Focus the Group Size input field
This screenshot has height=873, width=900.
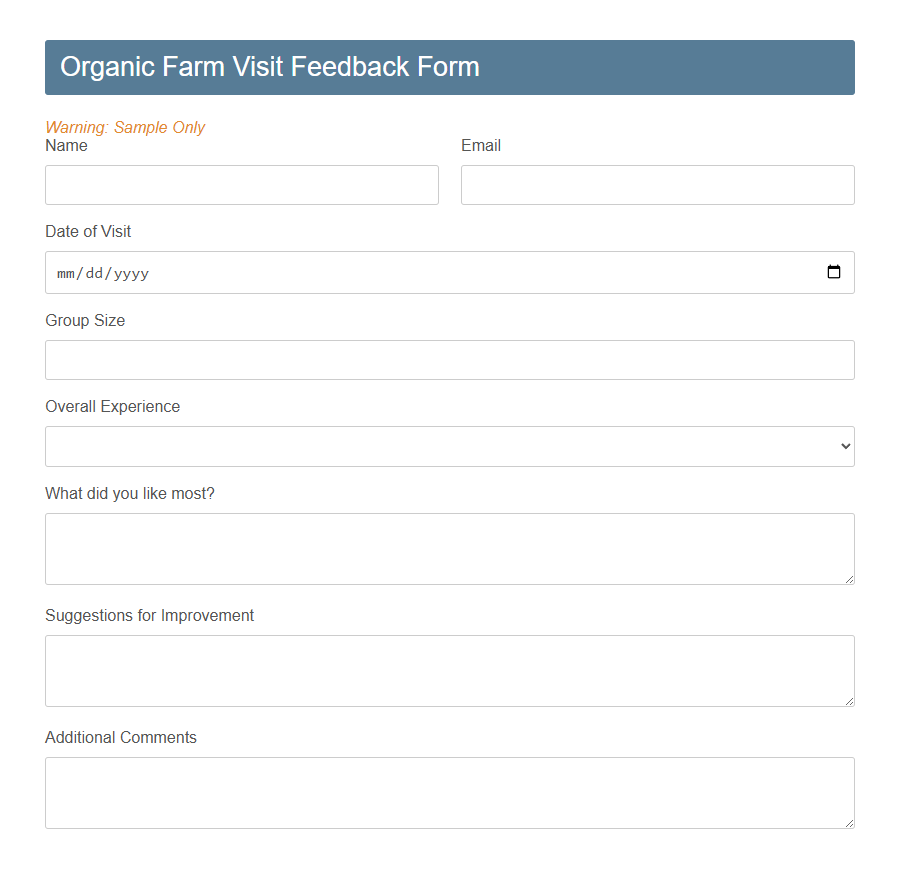click(x=450, y=360)
